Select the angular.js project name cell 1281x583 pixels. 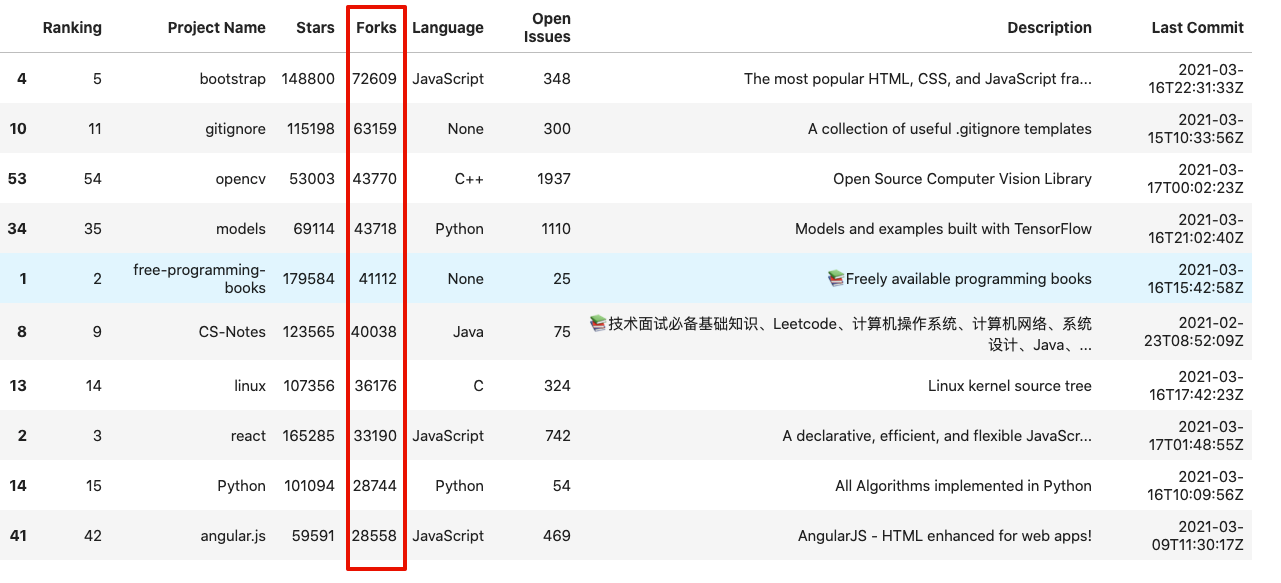tap(233, 536)
